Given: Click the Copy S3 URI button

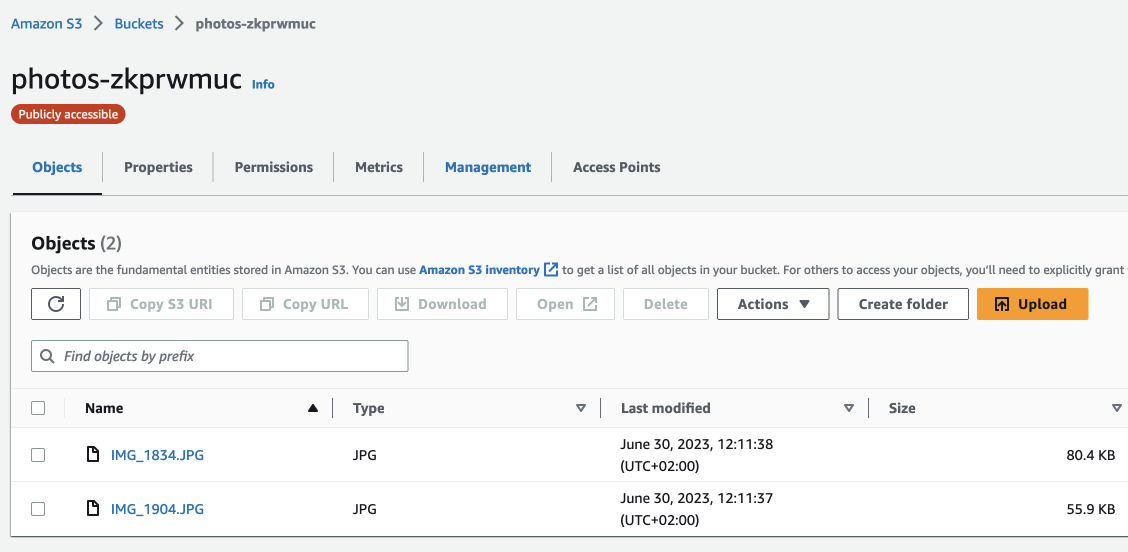Looking at the screenshot, I should pos(160,304).
